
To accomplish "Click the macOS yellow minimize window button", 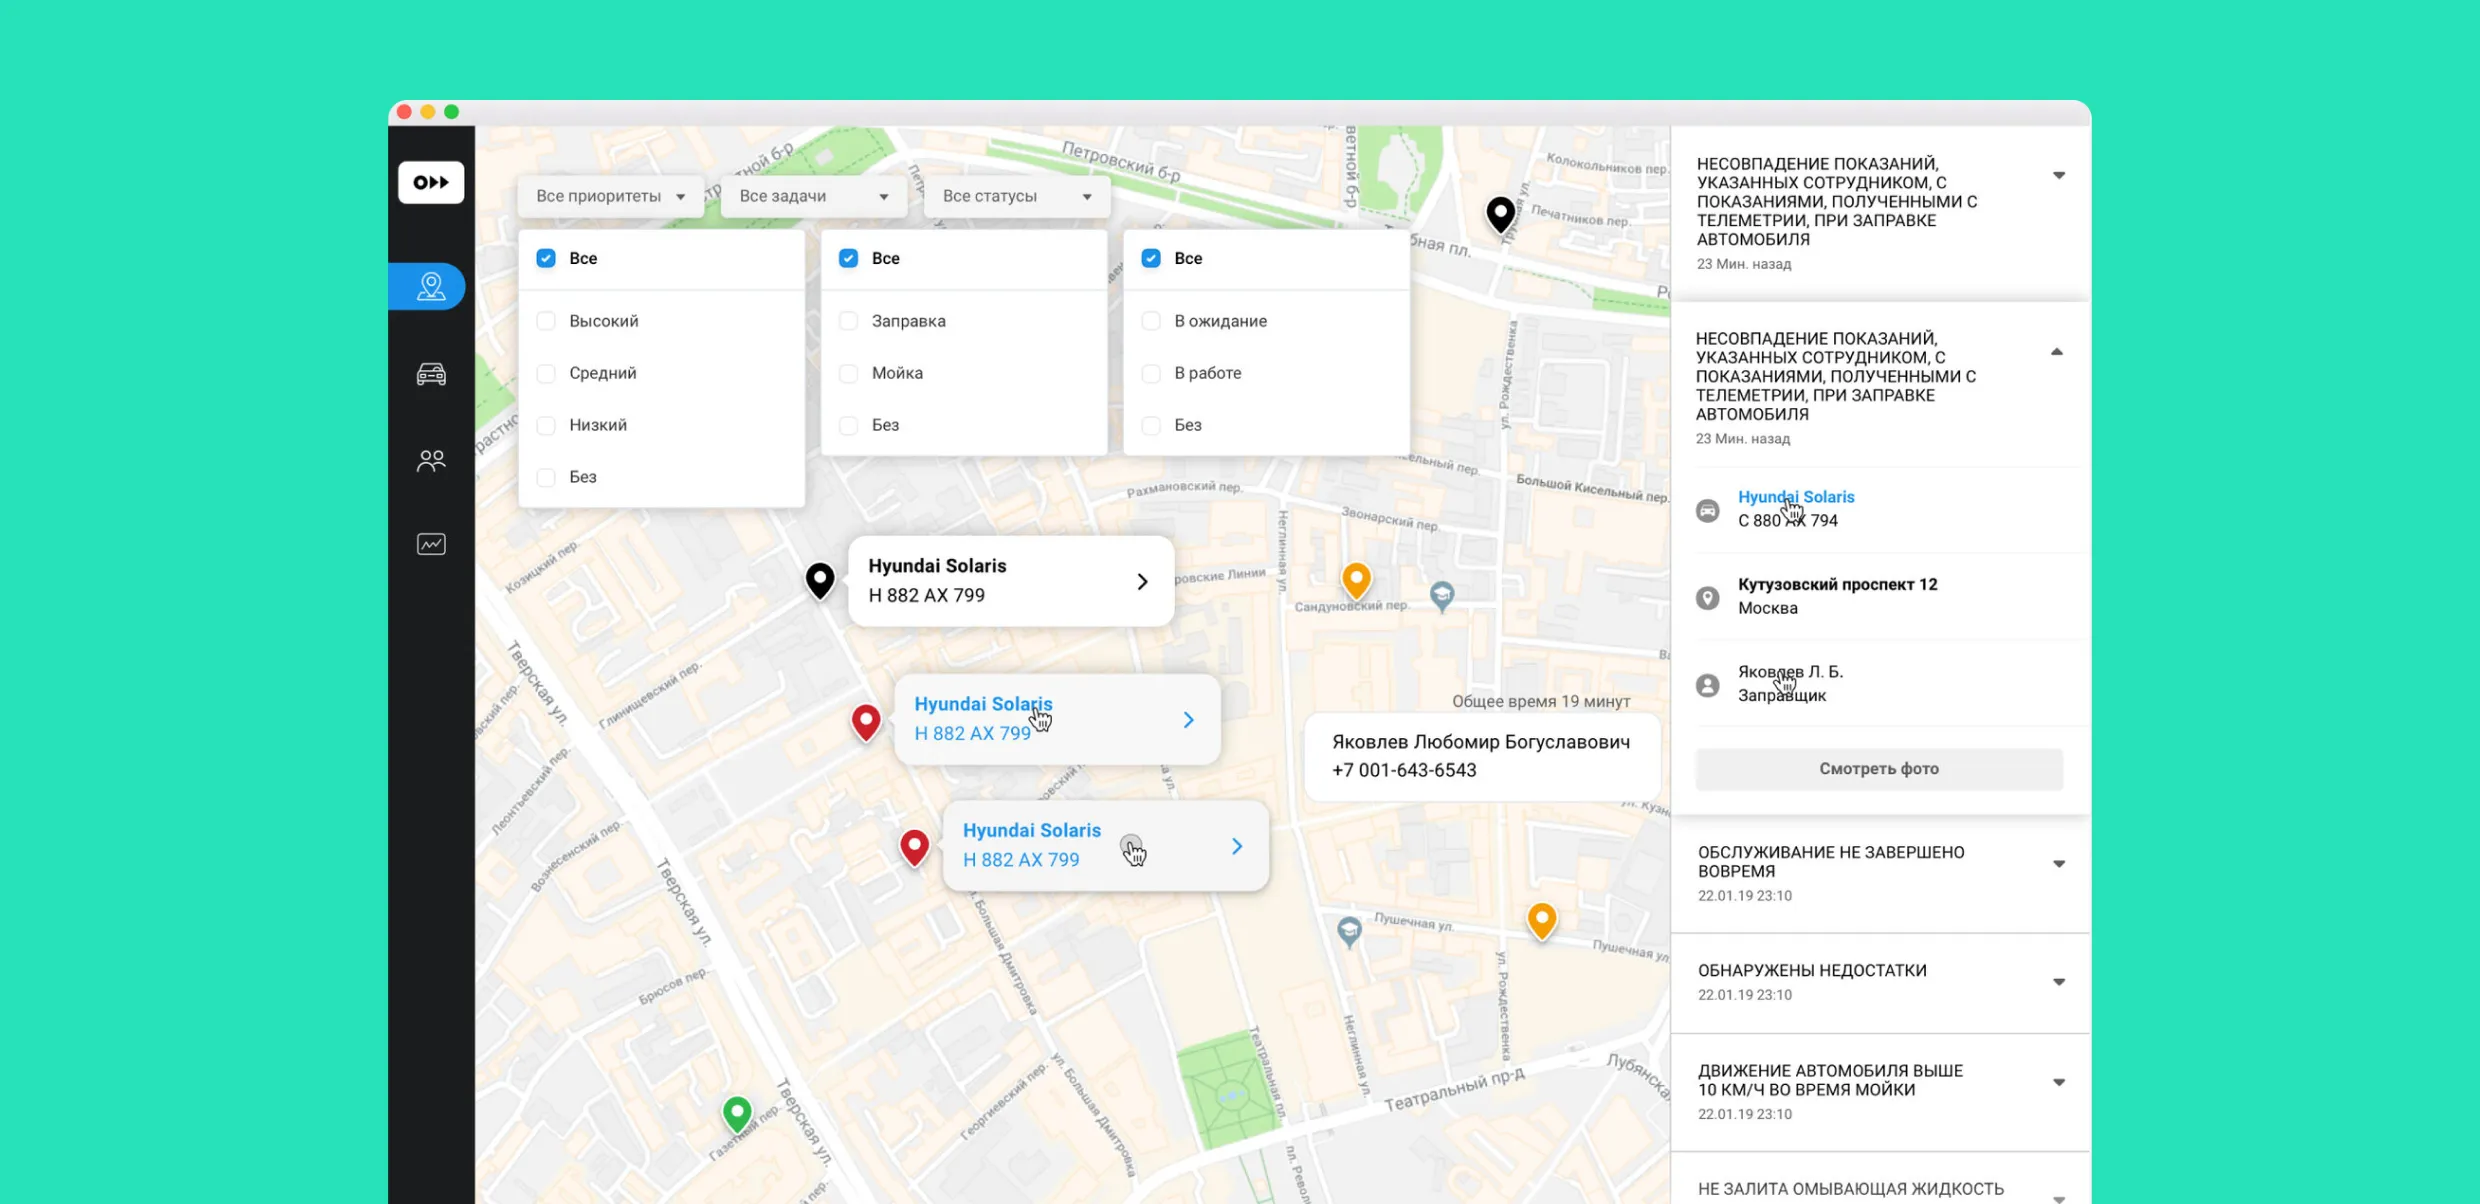I will tap(428, 112).
